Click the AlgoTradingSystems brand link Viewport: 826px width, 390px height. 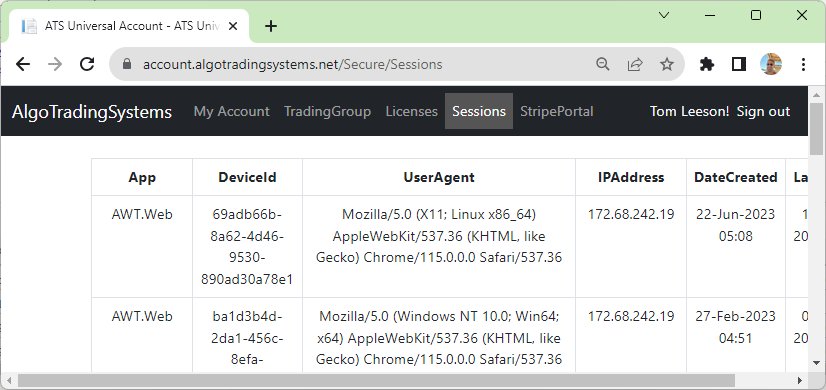pos(92,112)
